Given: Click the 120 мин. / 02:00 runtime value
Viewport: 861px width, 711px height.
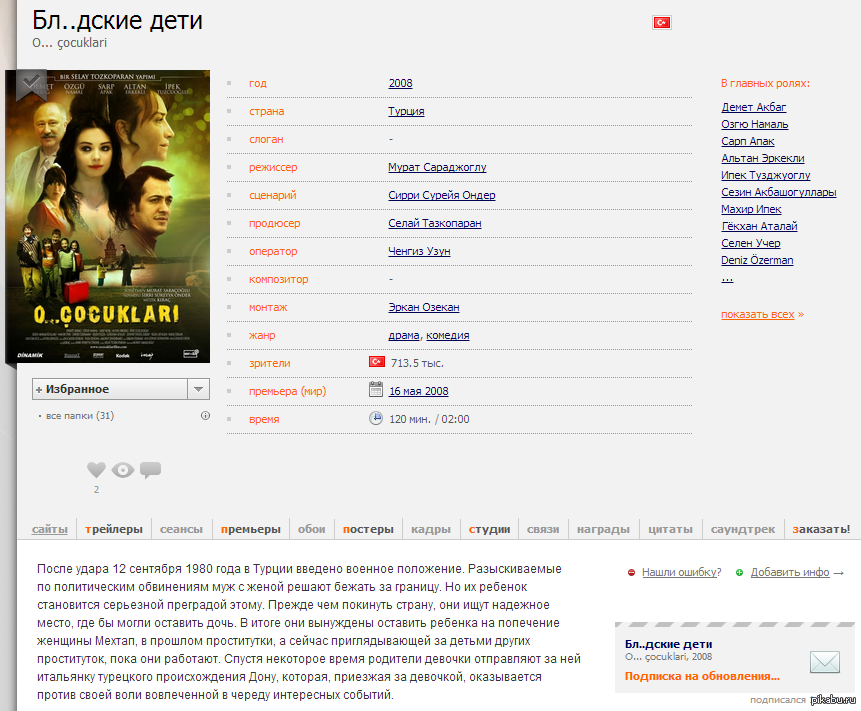Looking at the screenshot, I should point(429,419).
